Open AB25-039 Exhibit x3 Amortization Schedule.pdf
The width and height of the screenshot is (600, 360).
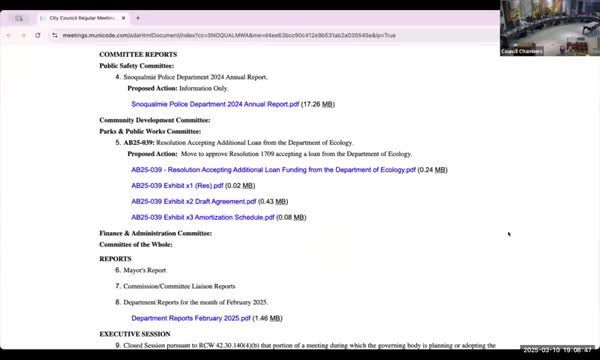(x=203, y=217)
